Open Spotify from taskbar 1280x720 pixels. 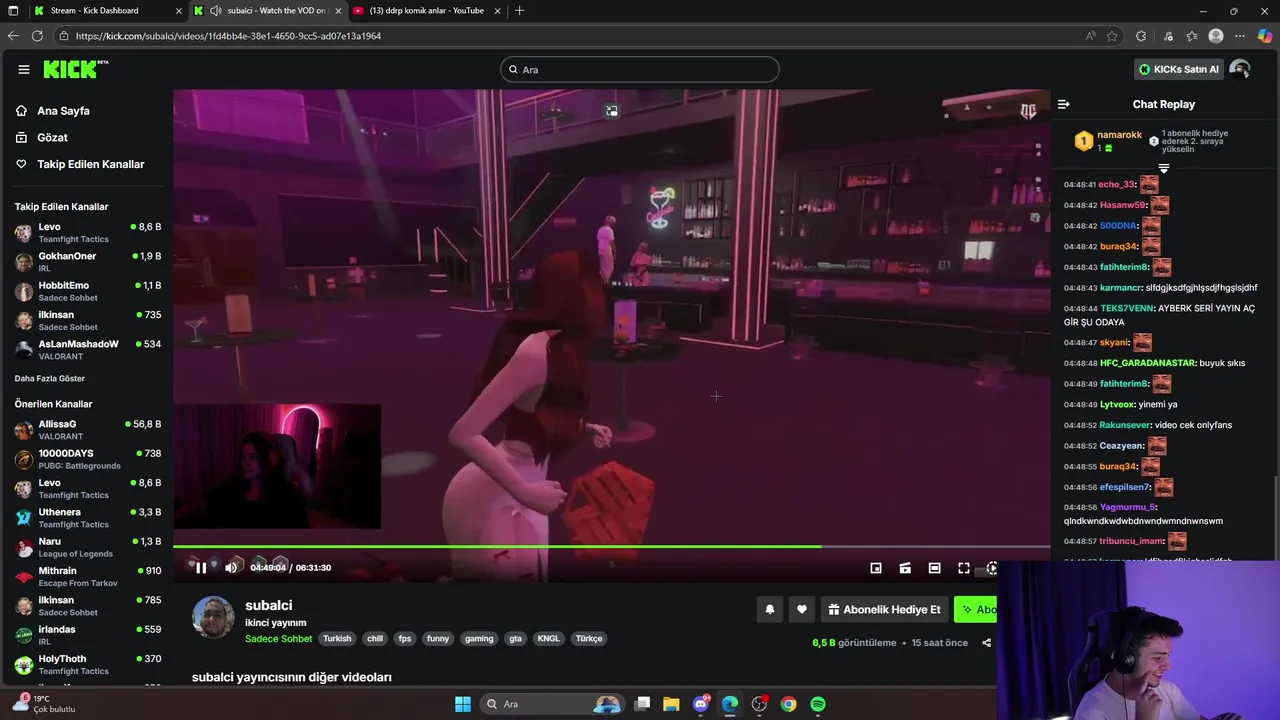point(818,704)
